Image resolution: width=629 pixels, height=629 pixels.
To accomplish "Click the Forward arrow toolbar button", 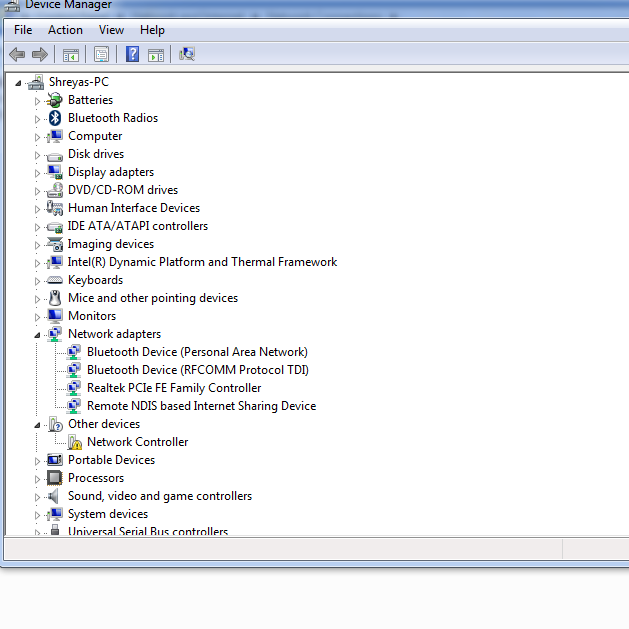I will [x=40, y=54].
